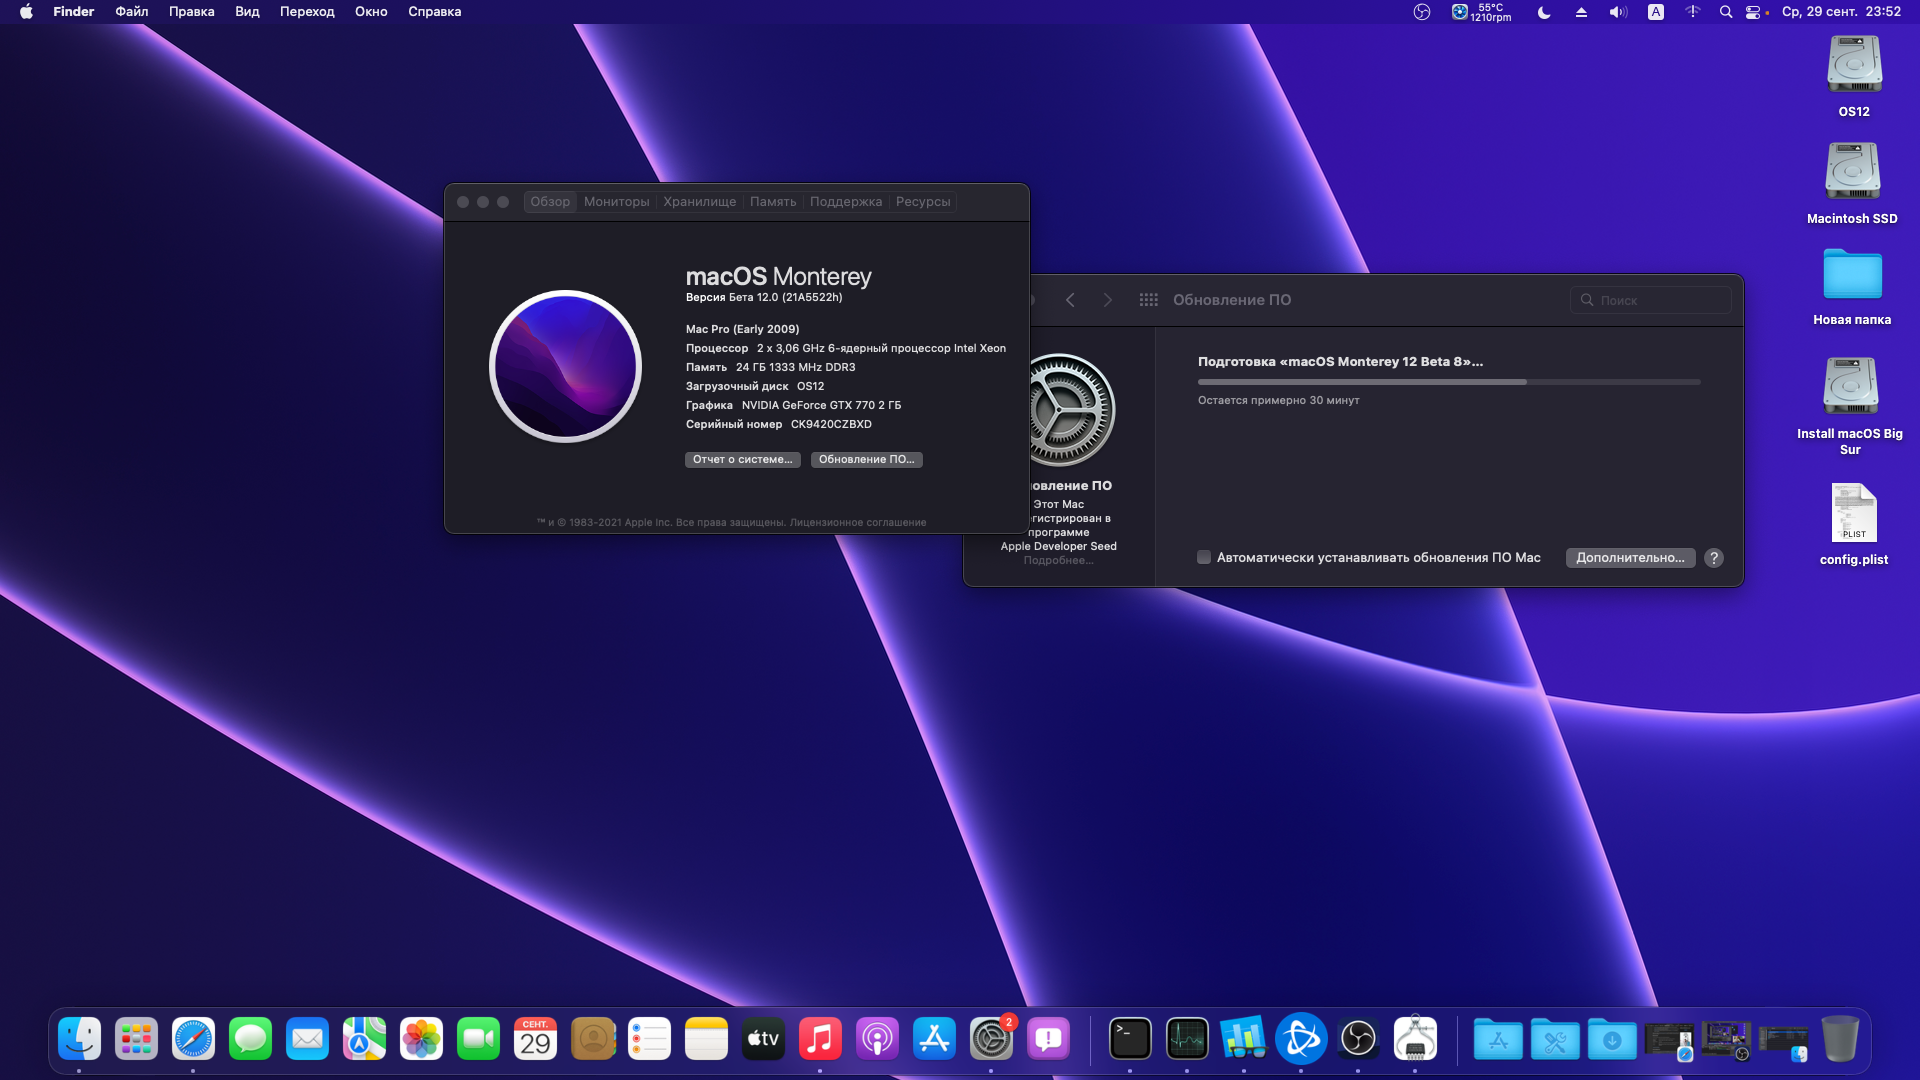The image size is (1920, 1080).
Task: Click the eject icon in menu bar
Action: [x=1581, y=12]
